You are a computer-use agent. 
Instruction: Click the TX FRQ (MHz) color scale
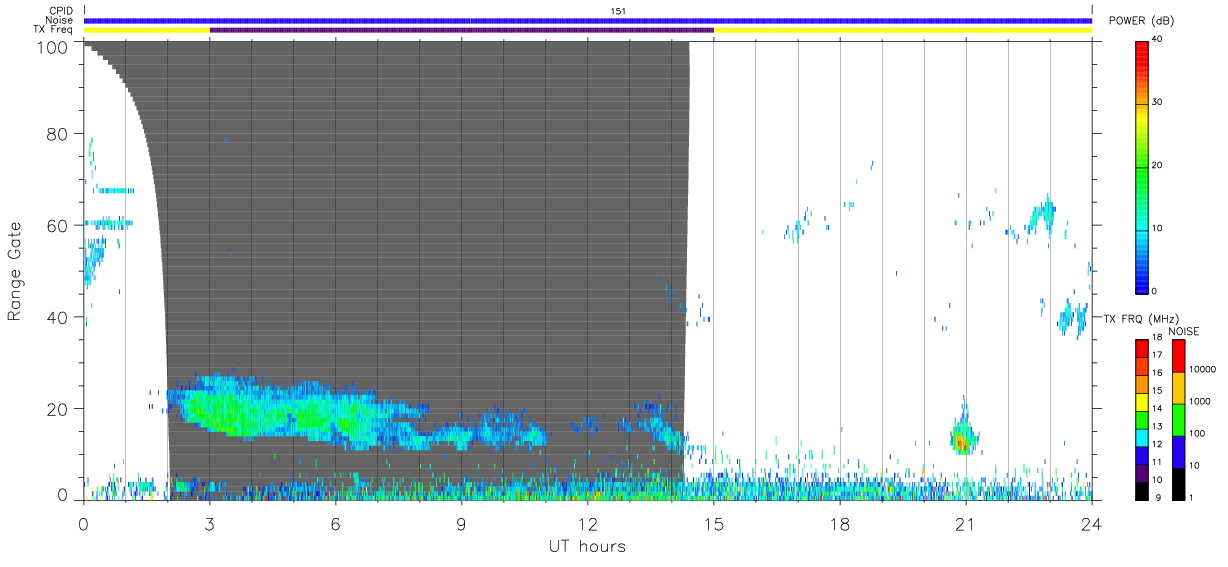click(1142, 419)
